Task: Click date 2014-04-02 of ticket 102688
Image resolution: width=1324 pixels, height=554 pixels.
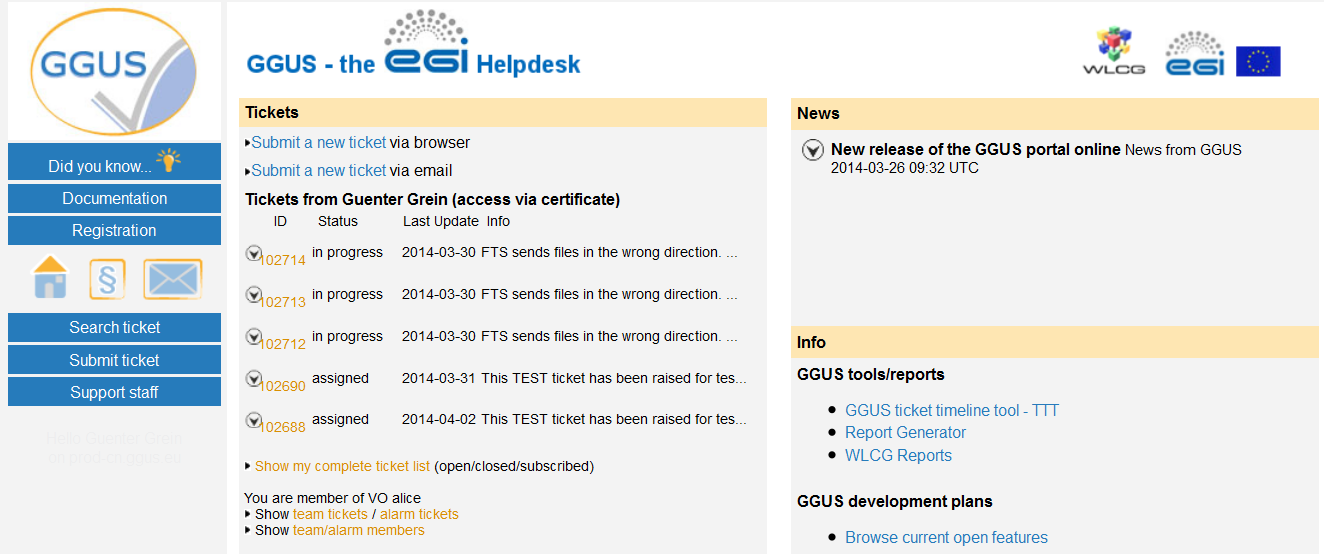Action: (x=439, y=420)
